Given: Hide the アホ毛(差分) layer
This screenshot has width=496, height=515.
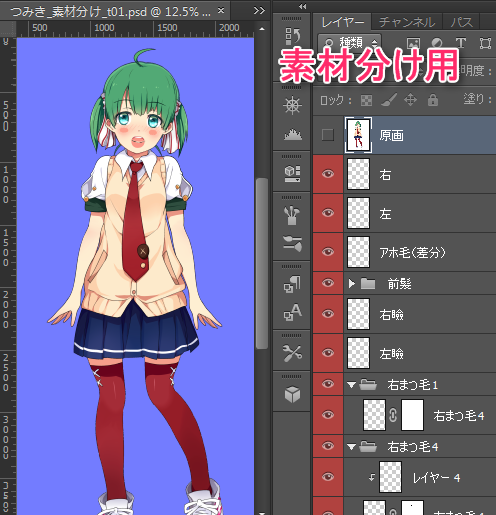Looking at the screenshot, I should click(328, 252).
